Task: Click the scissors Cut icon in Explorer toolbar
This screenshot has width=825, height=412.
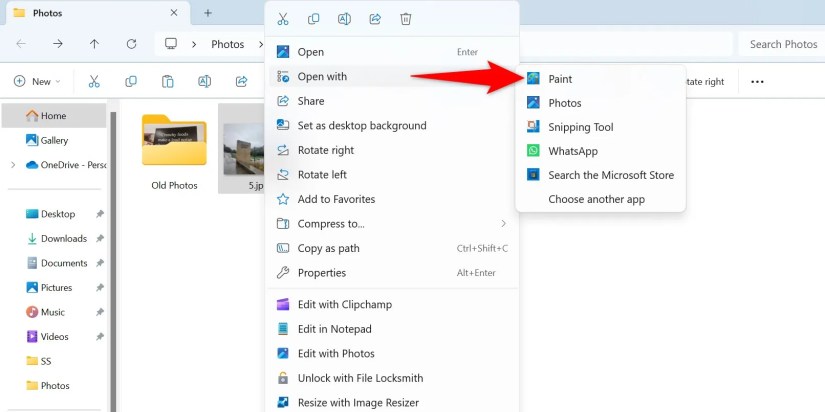Action: 94,82
